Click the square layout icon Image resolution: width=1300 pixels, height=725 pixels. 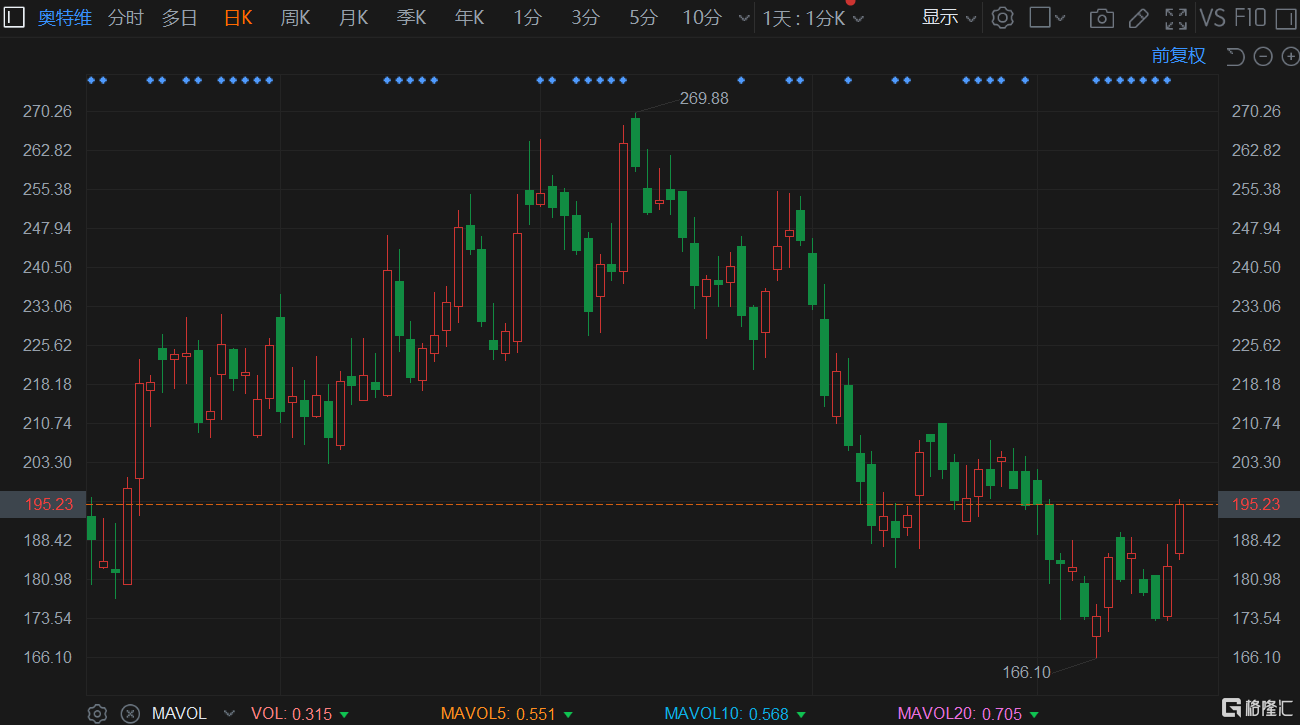(1040, 17)
